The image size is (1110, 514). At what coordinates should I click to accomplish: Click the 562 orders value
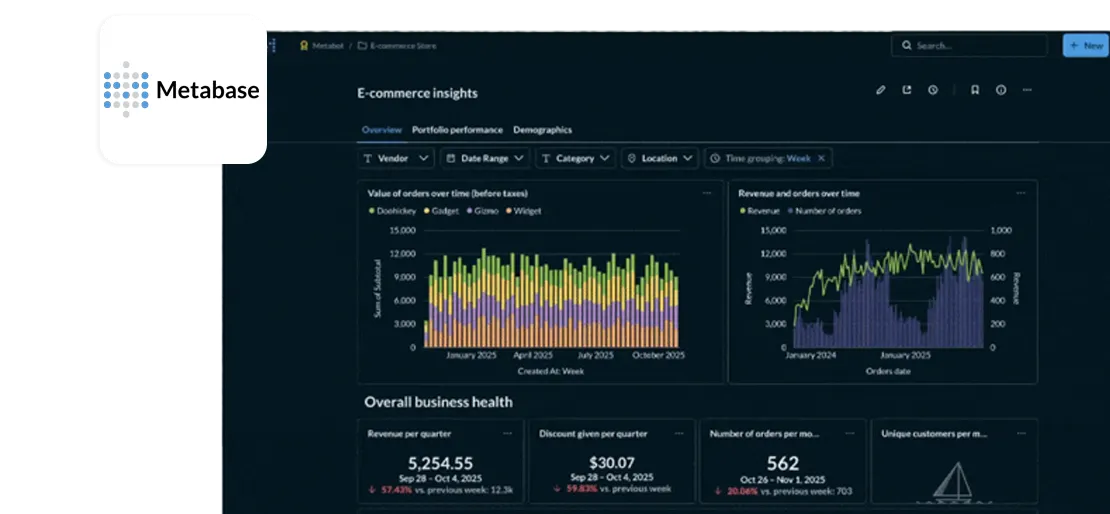coord(782,463)
